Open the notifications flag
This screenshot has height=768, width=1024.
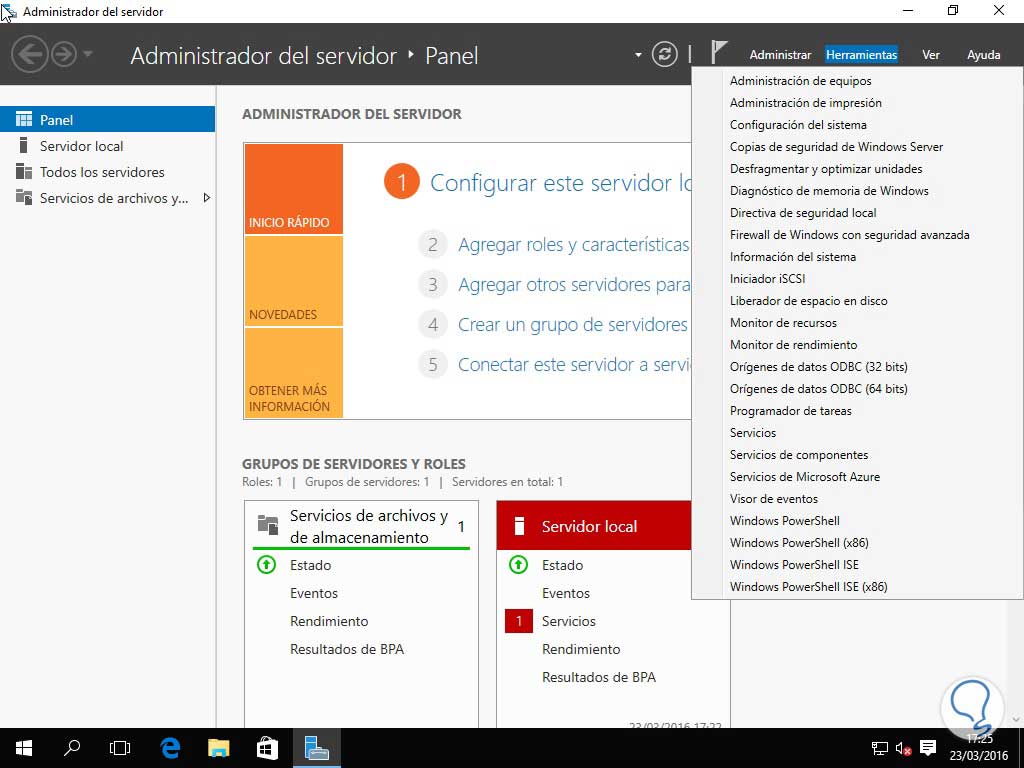click(x=718, y=52)
